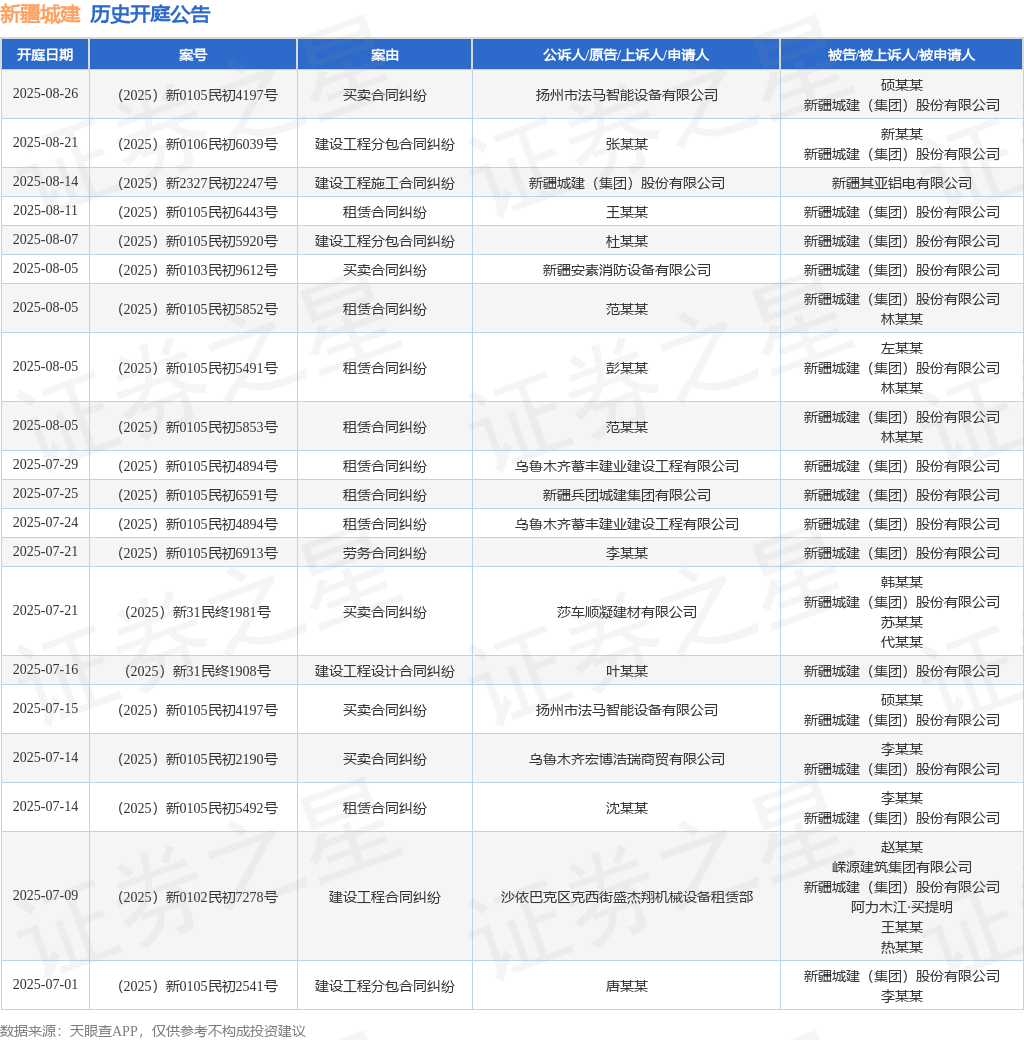
Task: Click the 历史开庭公告 heading
Action: (x=150, y=14)
